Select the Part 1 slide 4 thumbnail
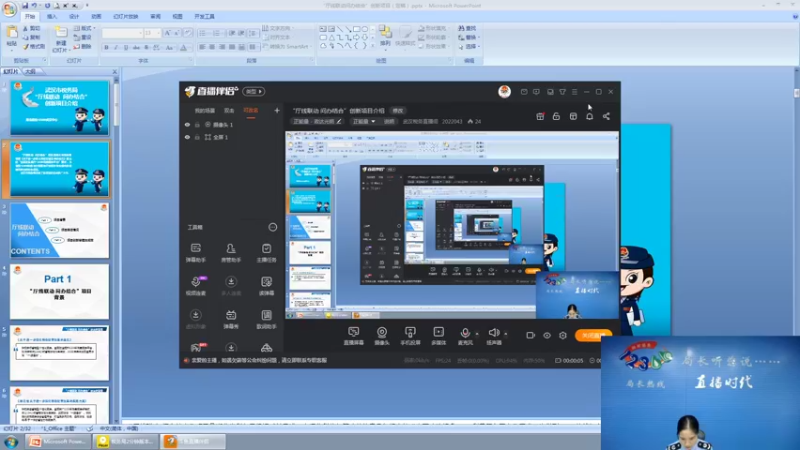This screenshot has width=800, height=450. tap(59, 291)
